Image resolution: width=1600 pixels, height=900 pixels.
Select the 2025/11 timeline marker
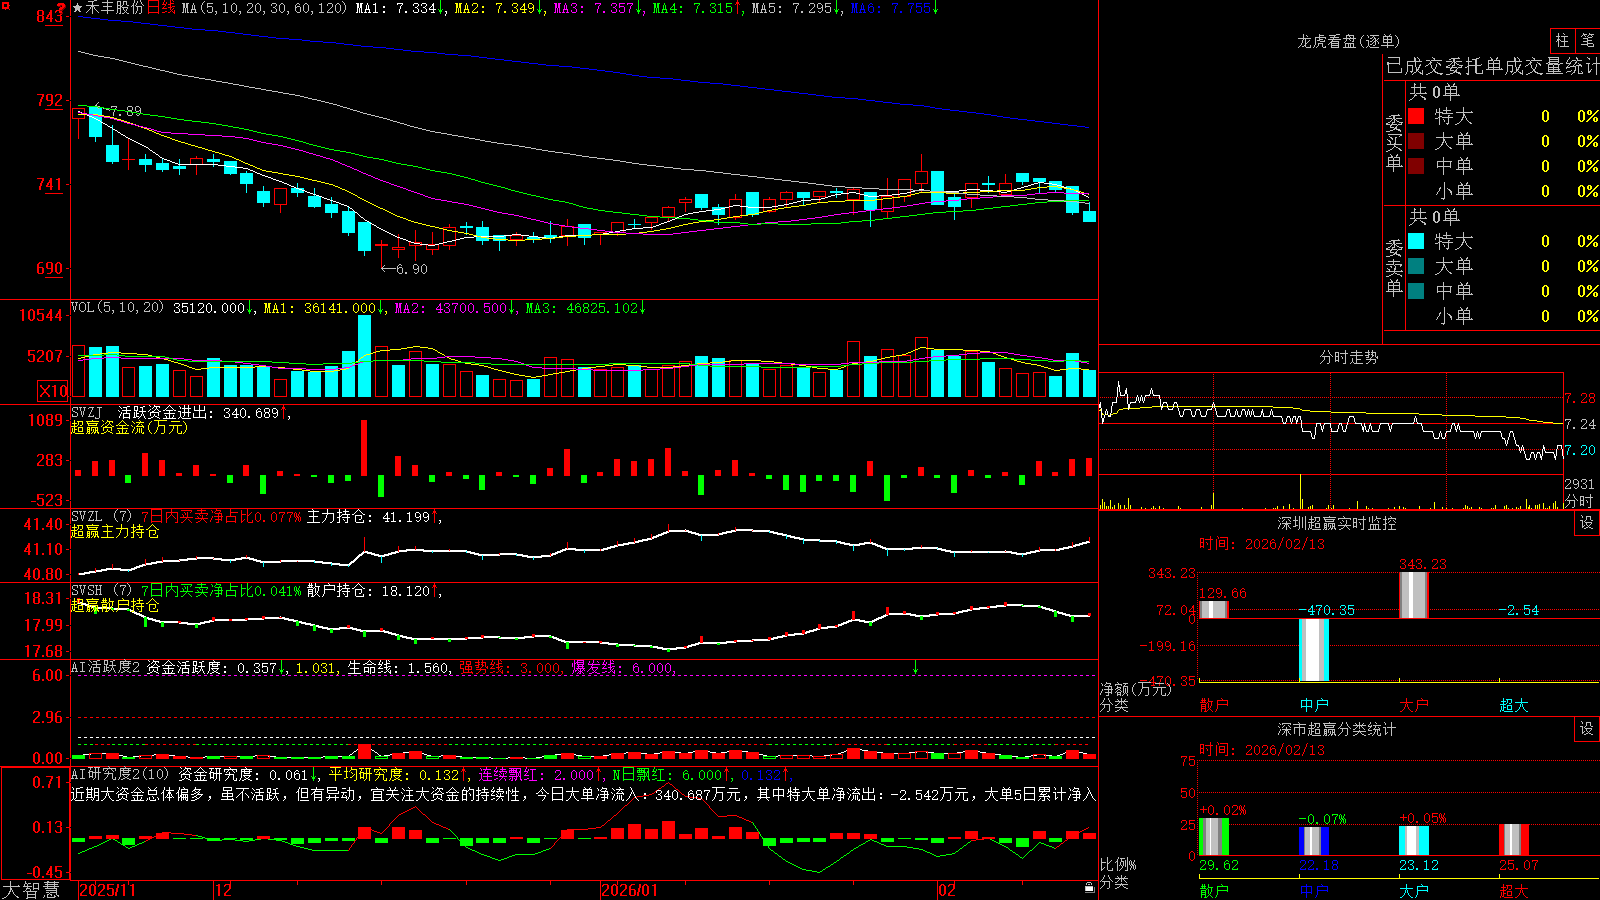(107, 890)
